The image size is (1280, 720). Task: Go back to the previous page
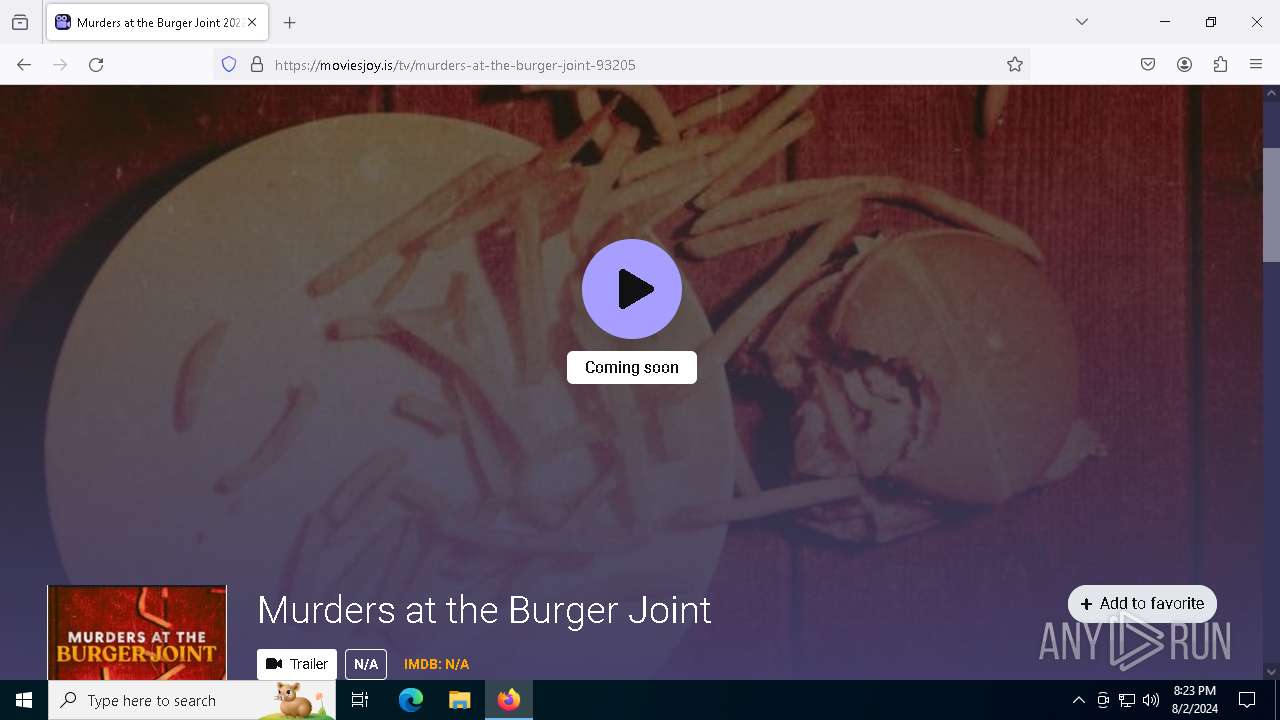click(x=24, y=65)
